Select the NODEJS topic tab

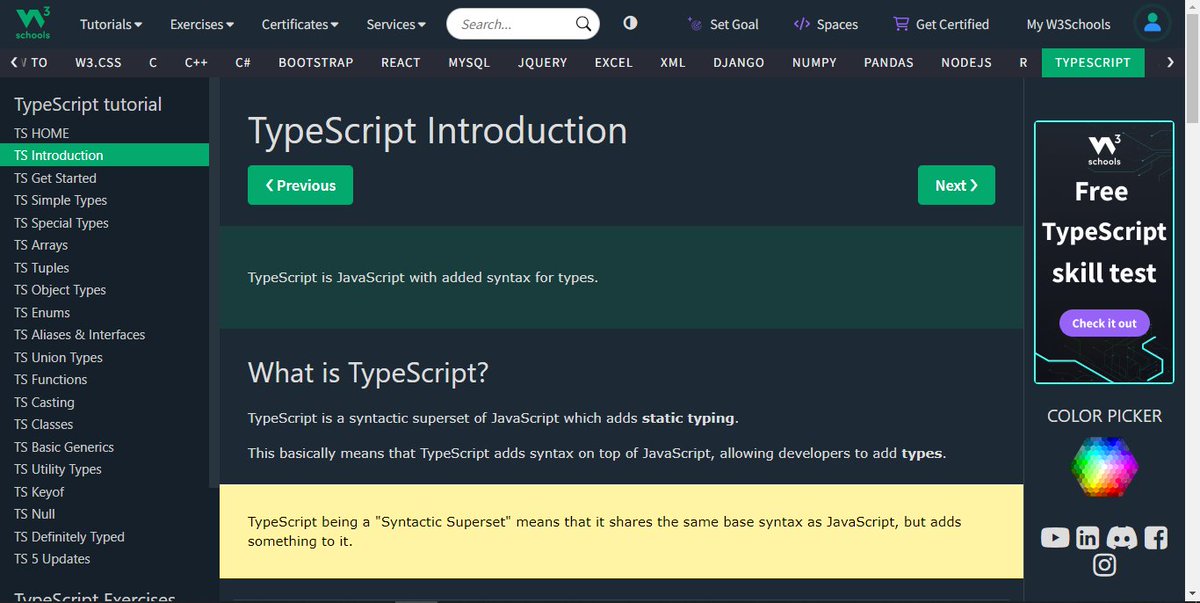pos(967,62)
